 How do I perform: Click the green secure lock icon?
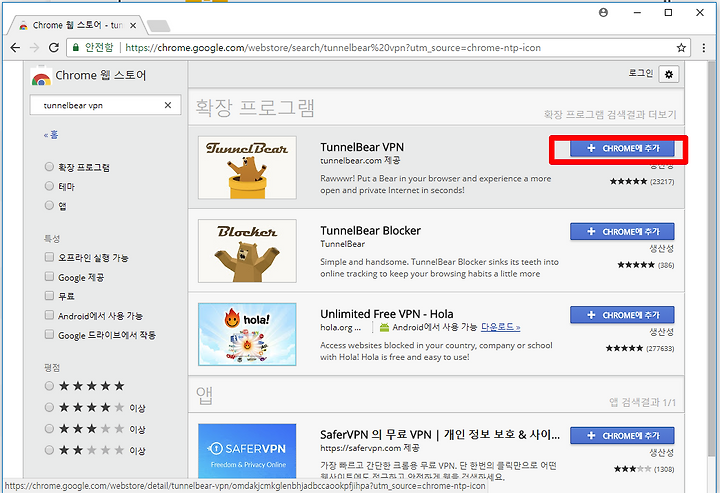pos(76,47)
